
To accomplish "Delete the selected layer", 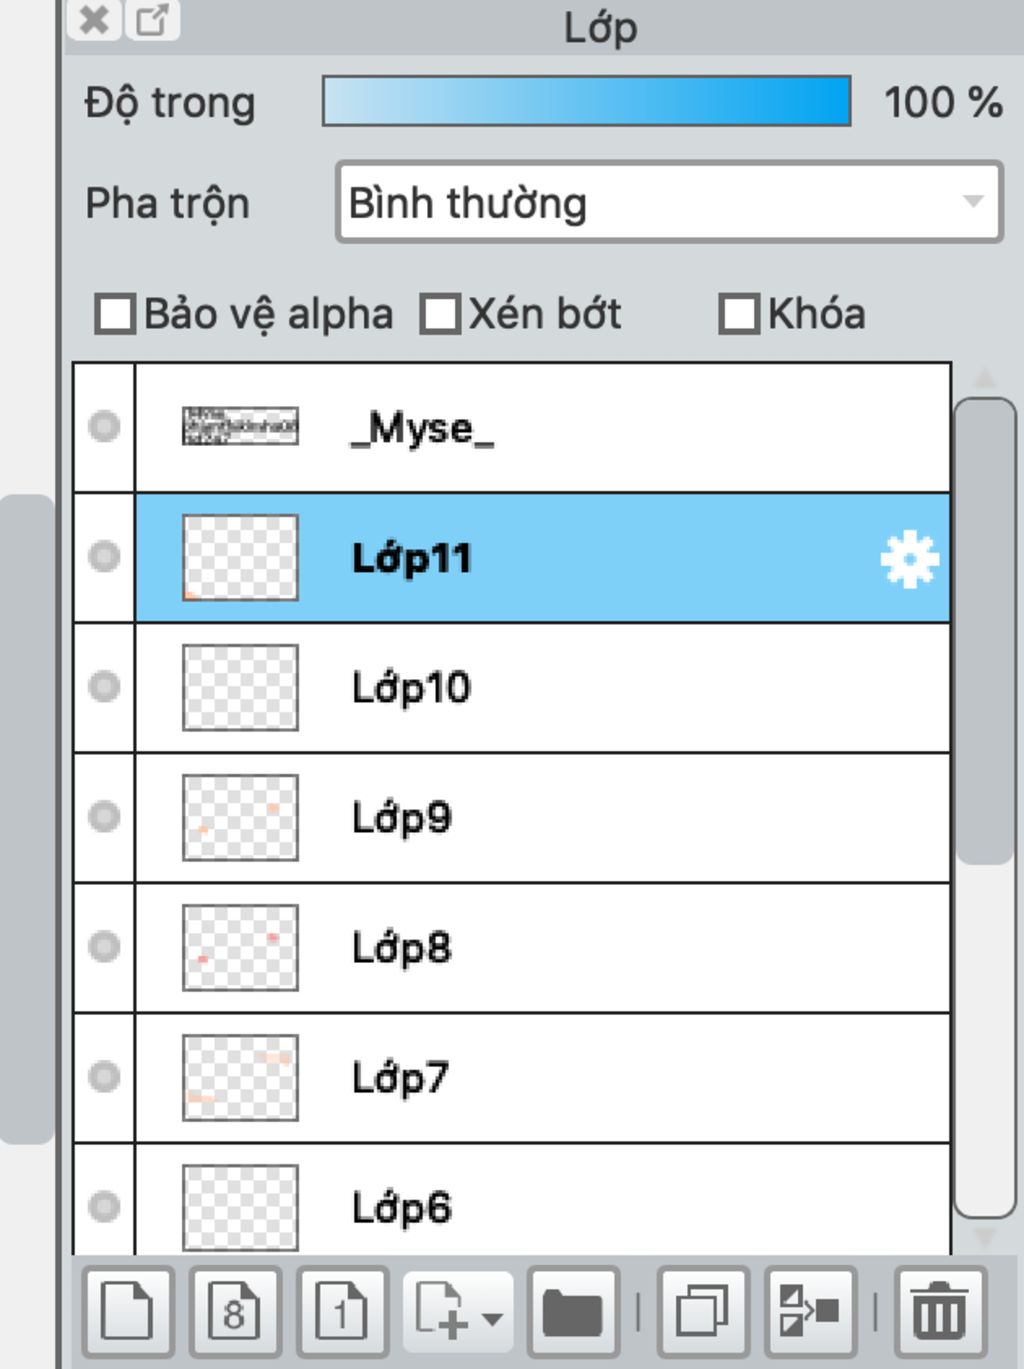I will [x=940, y=1310].
